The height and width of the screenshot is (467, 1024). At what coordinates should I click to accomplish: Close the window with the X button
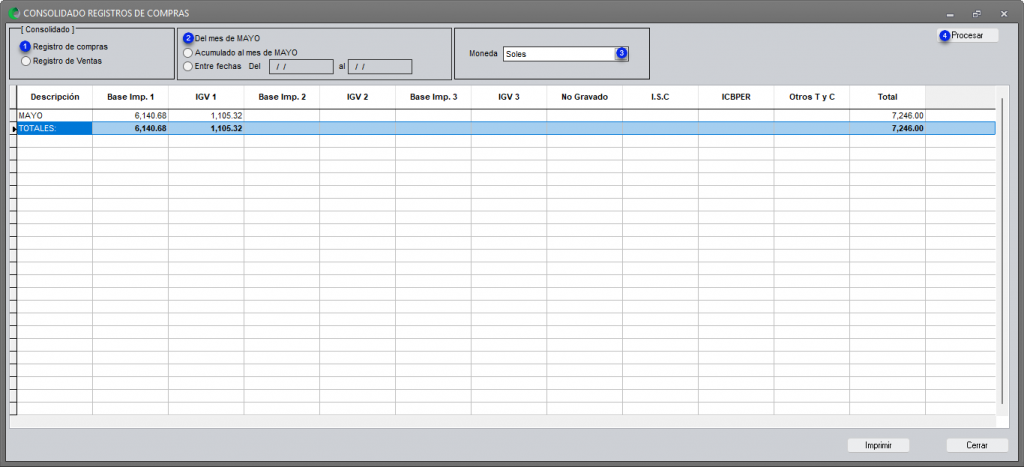coord(1004,14)
